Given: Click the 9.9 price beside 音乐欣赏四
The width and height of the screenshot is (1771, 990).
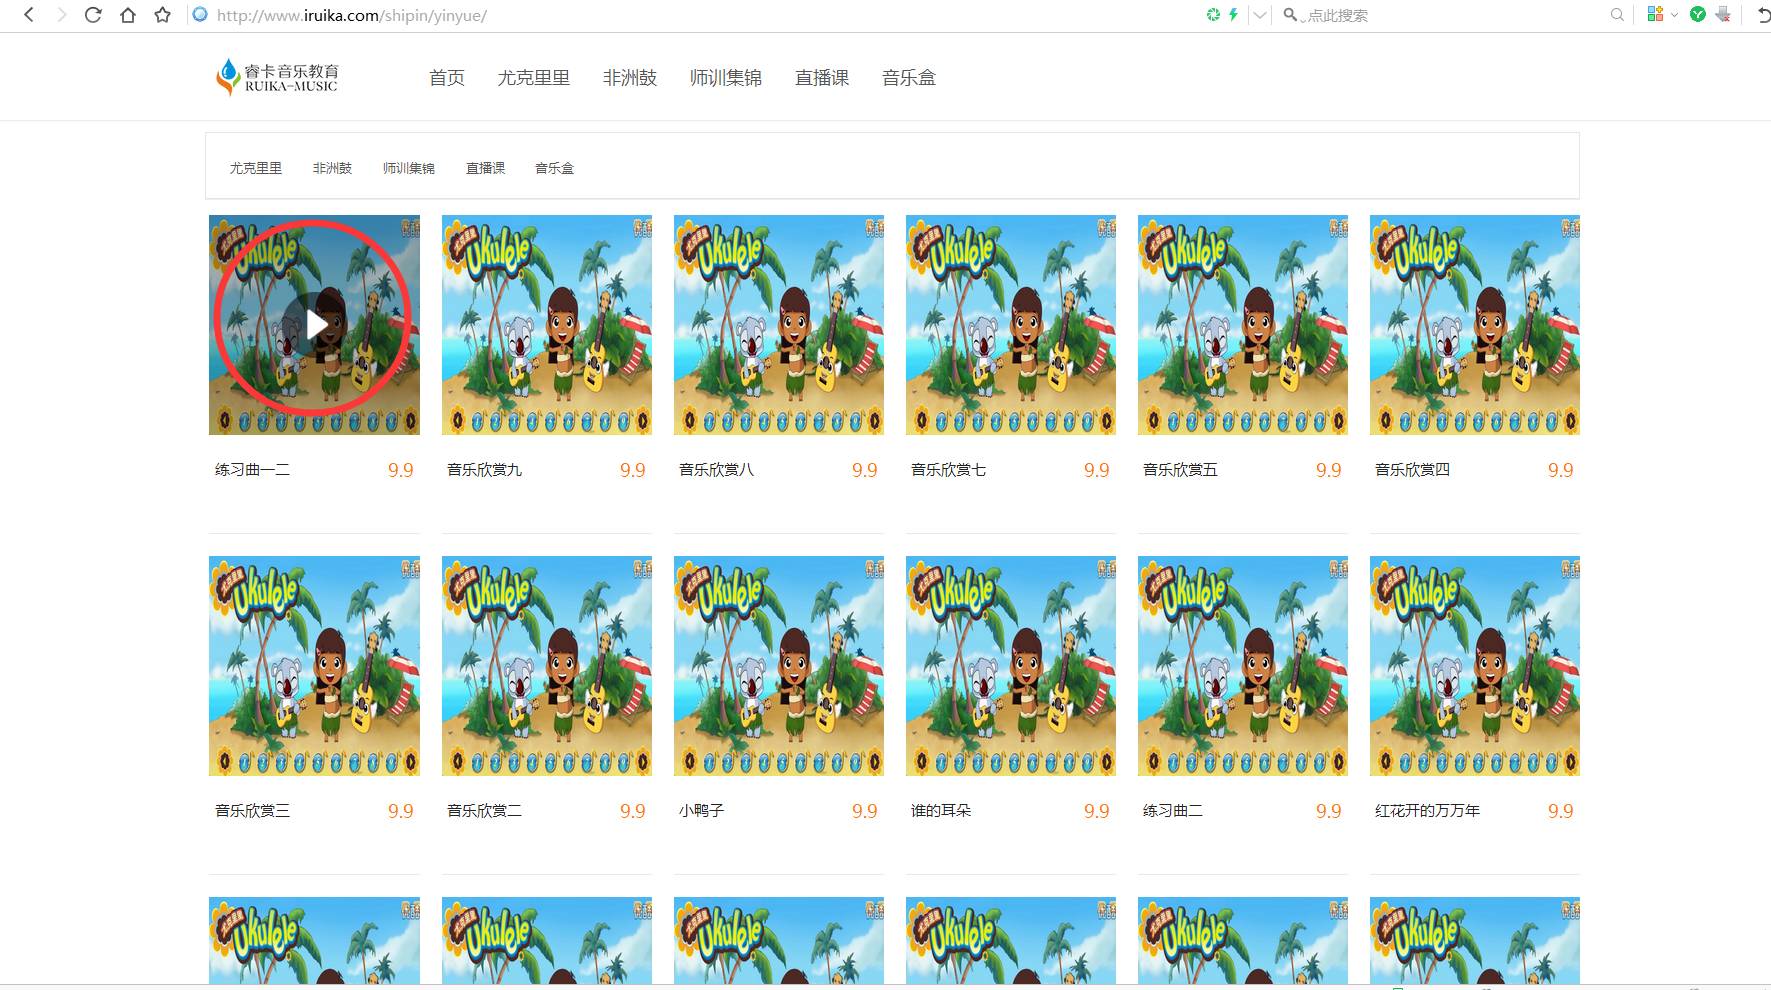Looking at the screenshot, I should (1561, 470).
